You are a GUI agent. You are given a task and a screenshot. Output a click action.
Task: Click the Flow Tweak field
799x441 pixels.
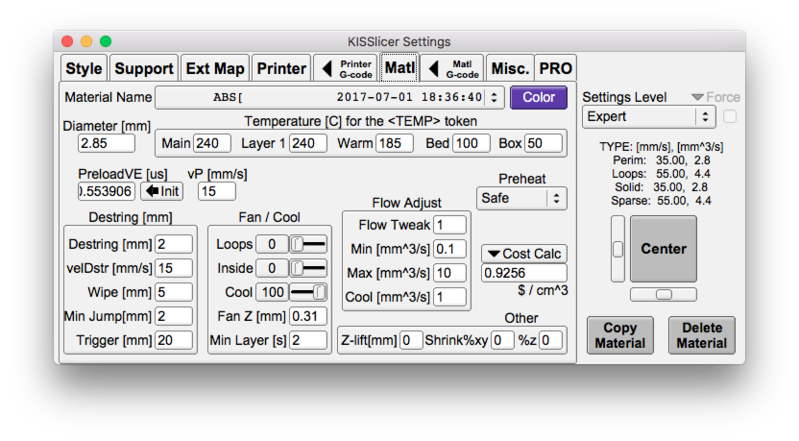pyautogui.click(x=449, y=225)
